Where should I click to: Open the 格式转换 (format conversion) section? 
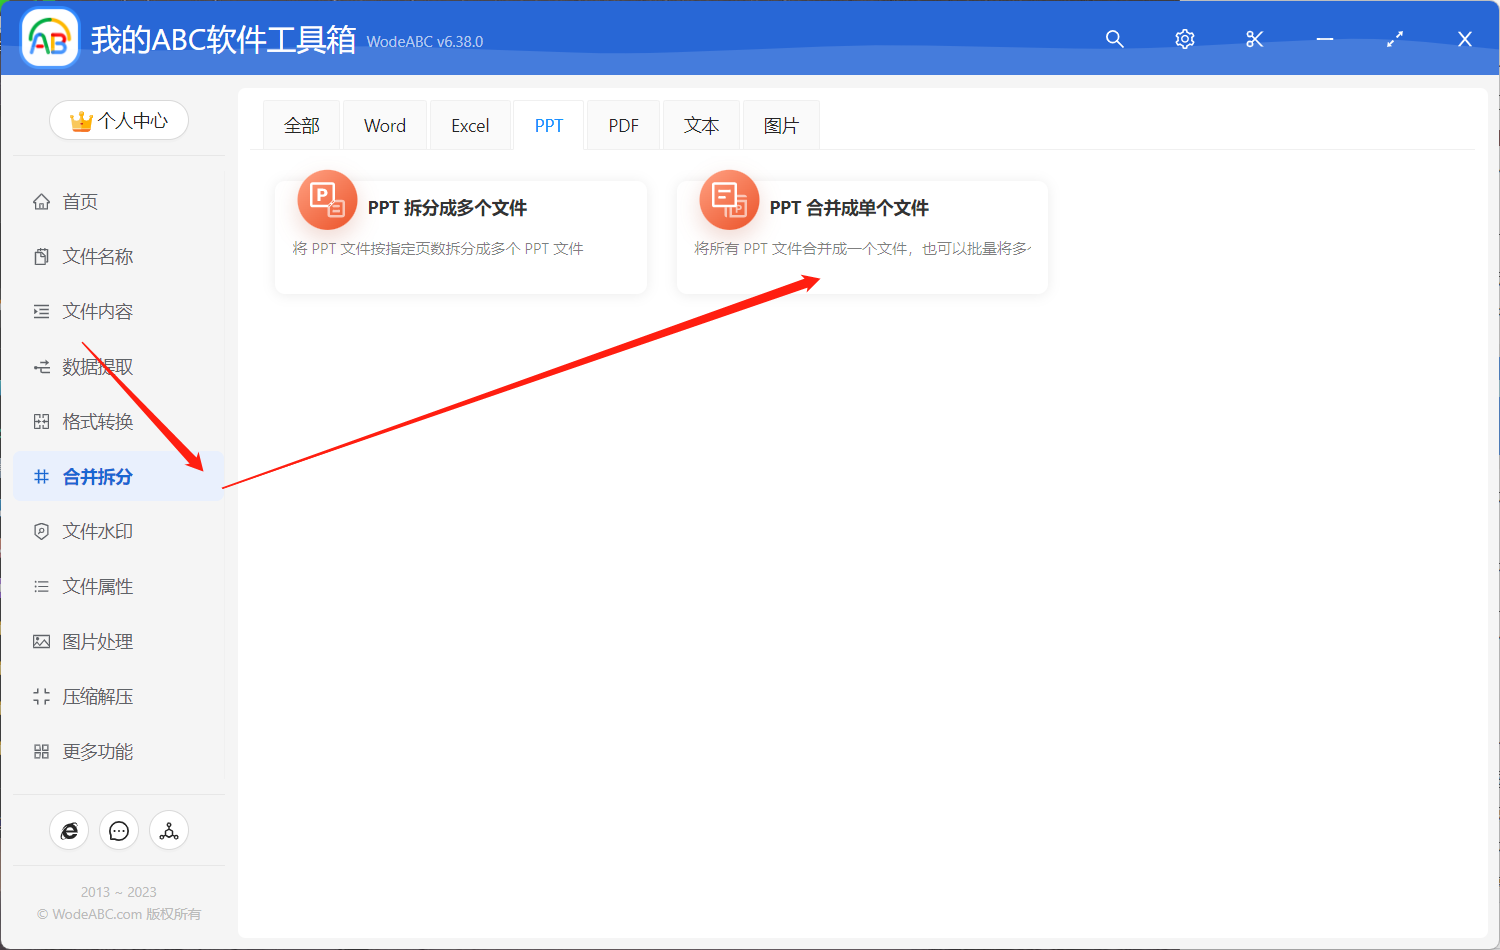point(96,421)
